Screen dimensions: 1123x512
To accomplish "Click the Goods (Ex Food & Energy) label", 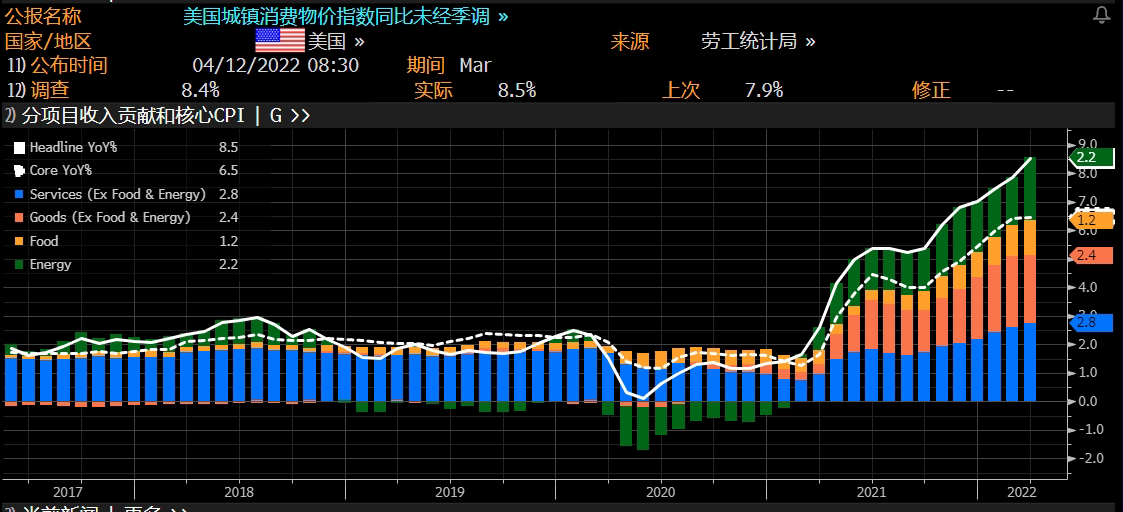I will pos(110,218).
